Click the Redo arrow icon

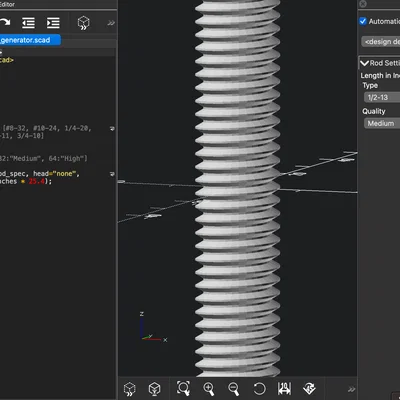[x=5, y=23]
